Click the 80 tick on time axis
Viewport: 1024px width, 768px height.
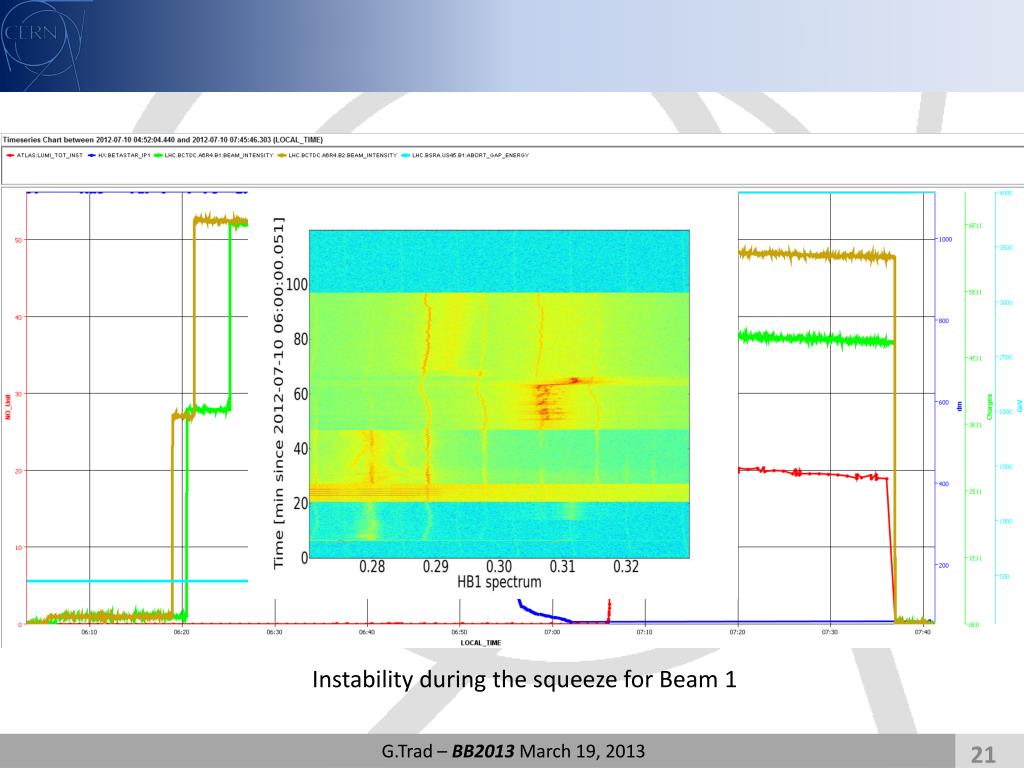(x=300, y=339)
